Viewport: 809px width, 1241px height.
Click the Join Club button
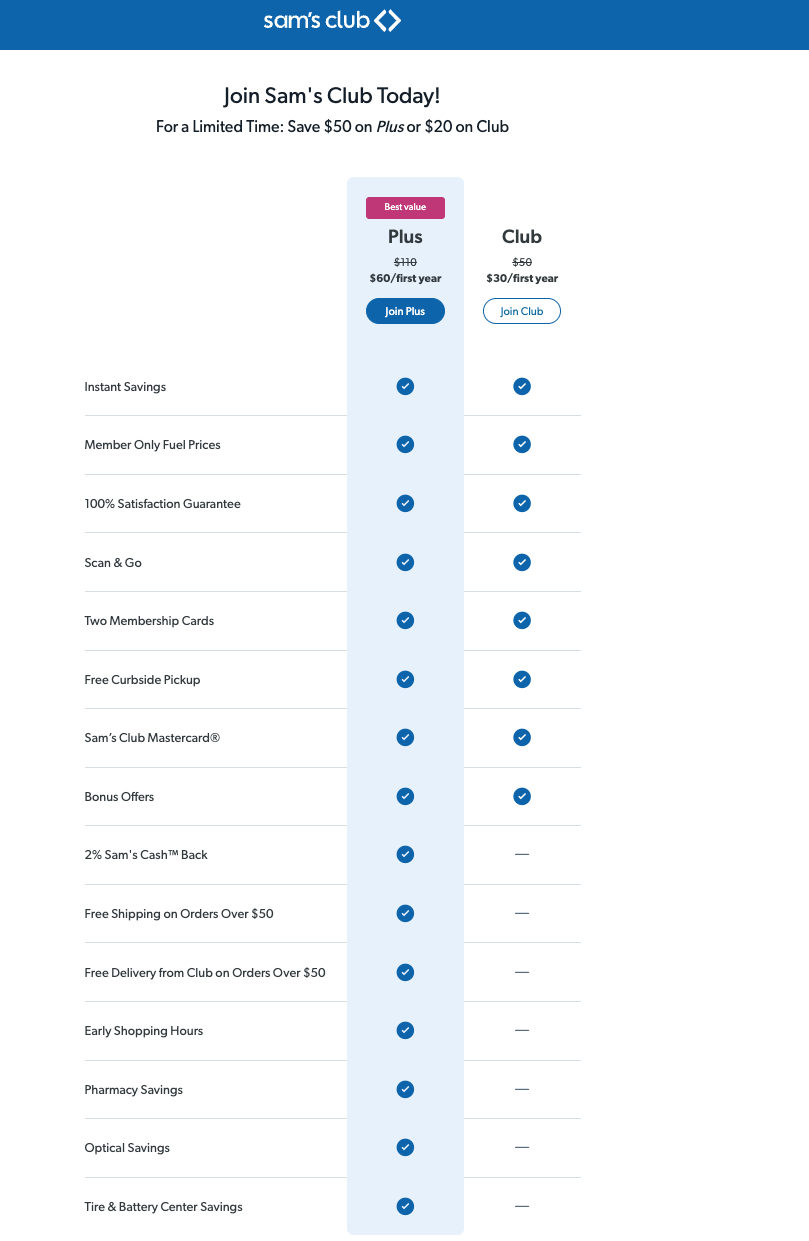pyautogui.click(x=521, y=311)
